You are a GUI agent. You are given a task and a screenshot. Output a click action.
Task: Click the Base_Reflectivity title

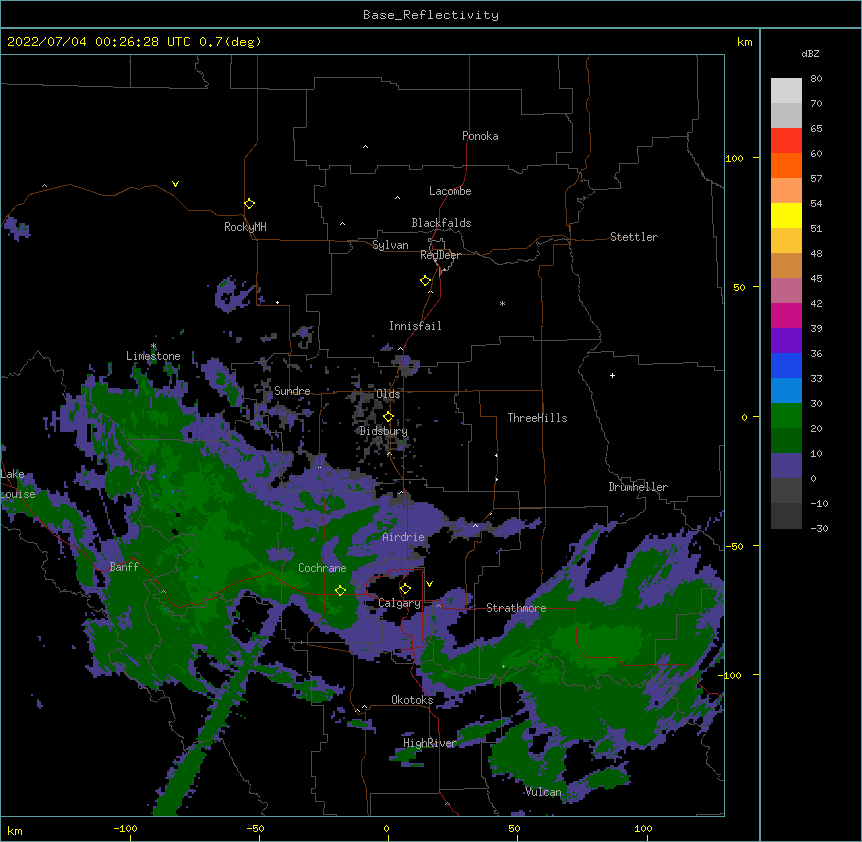click(431, 15)
